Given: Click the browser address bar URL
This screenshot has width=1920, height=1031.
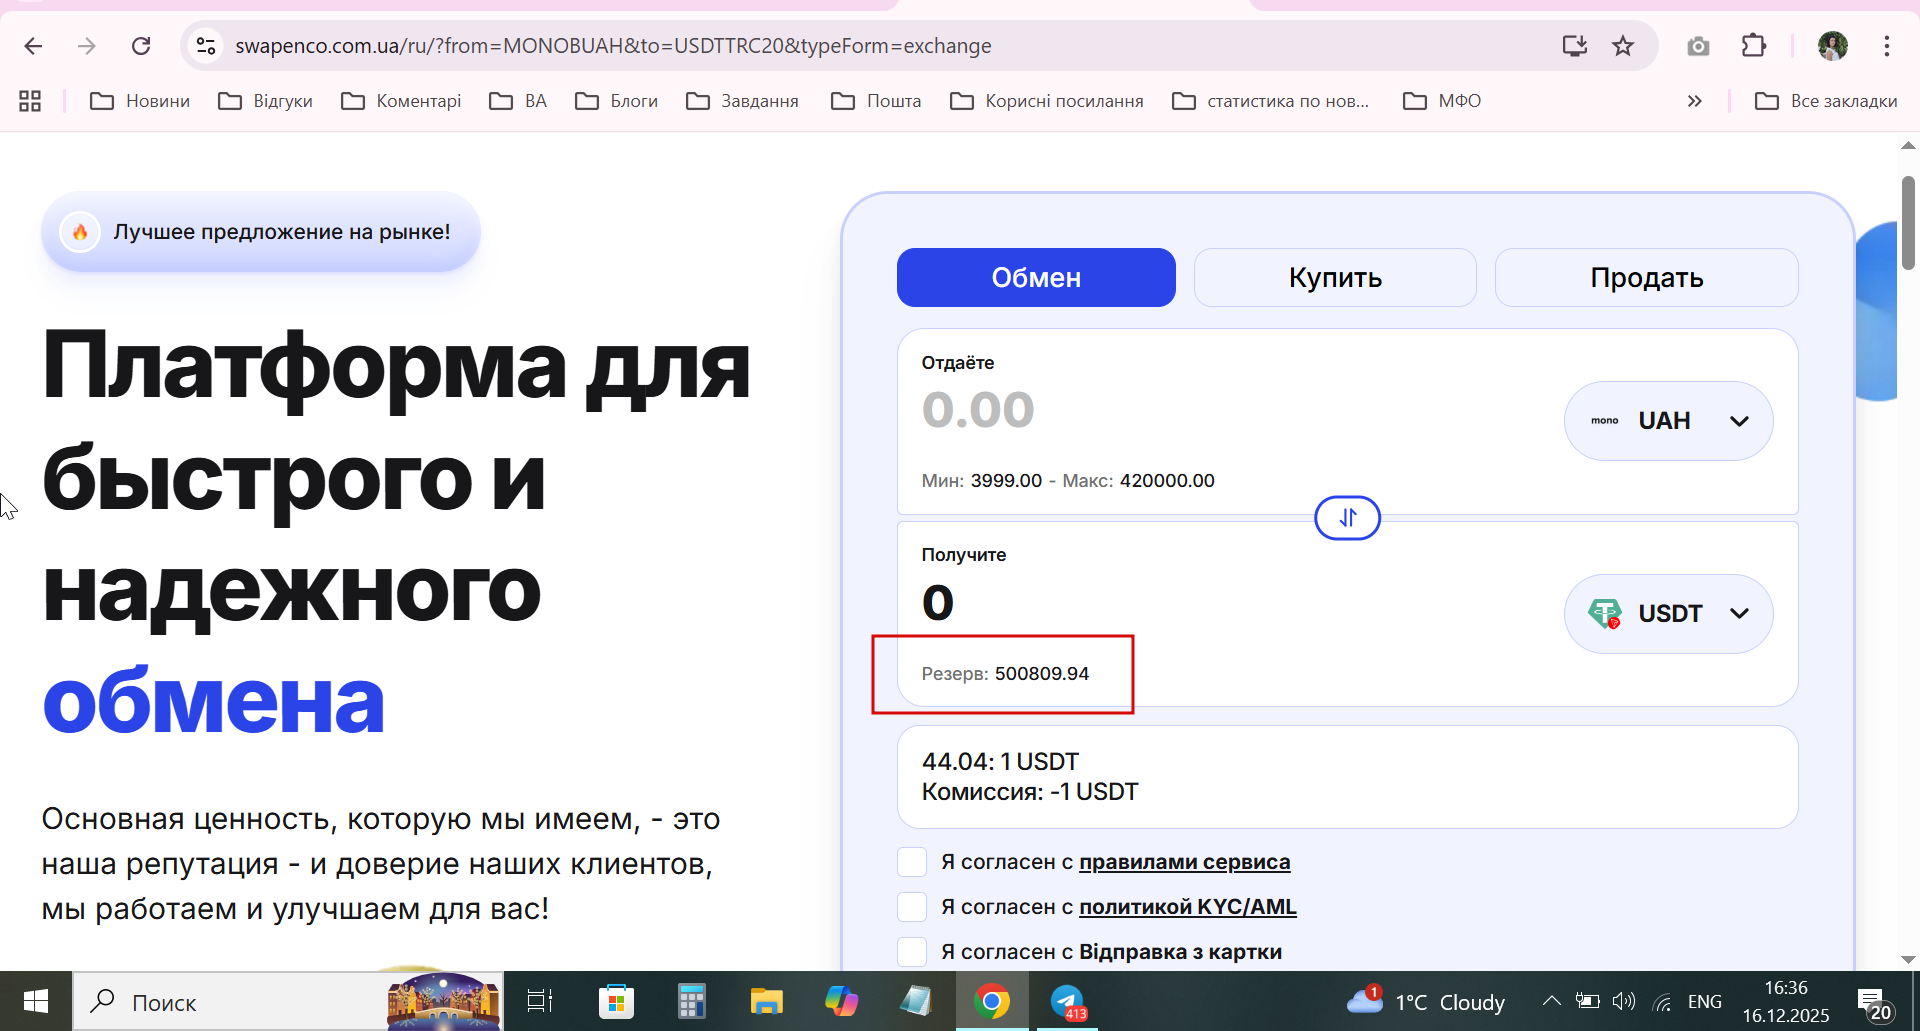Looking at the screenshot, I should 613,46.
